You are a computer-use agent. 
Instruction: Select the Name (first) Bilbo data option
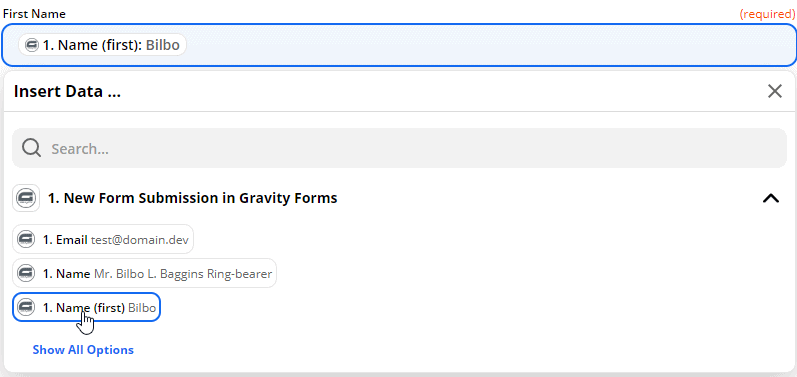coord(86,307)
